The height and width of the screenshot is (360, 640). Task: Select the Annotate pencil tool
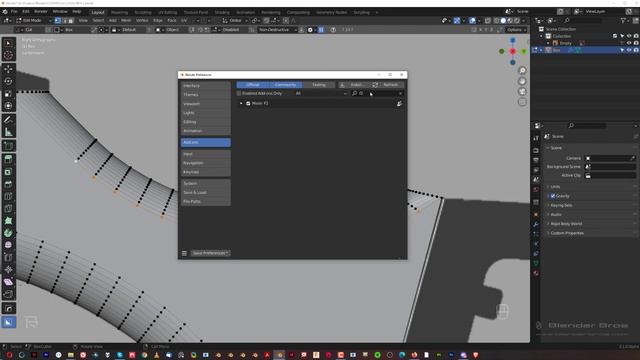click(8, 120)
